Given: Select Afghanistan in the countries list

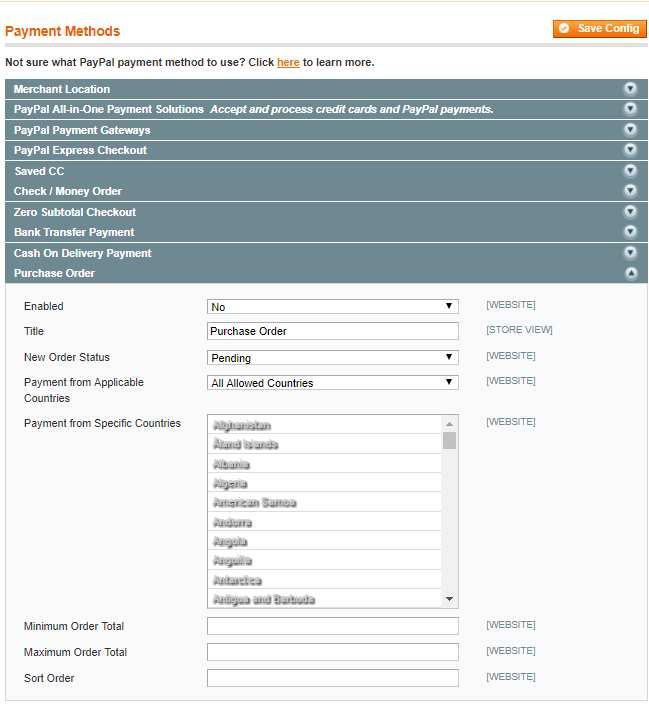Looking at the screenshot, I should [325, 425].
